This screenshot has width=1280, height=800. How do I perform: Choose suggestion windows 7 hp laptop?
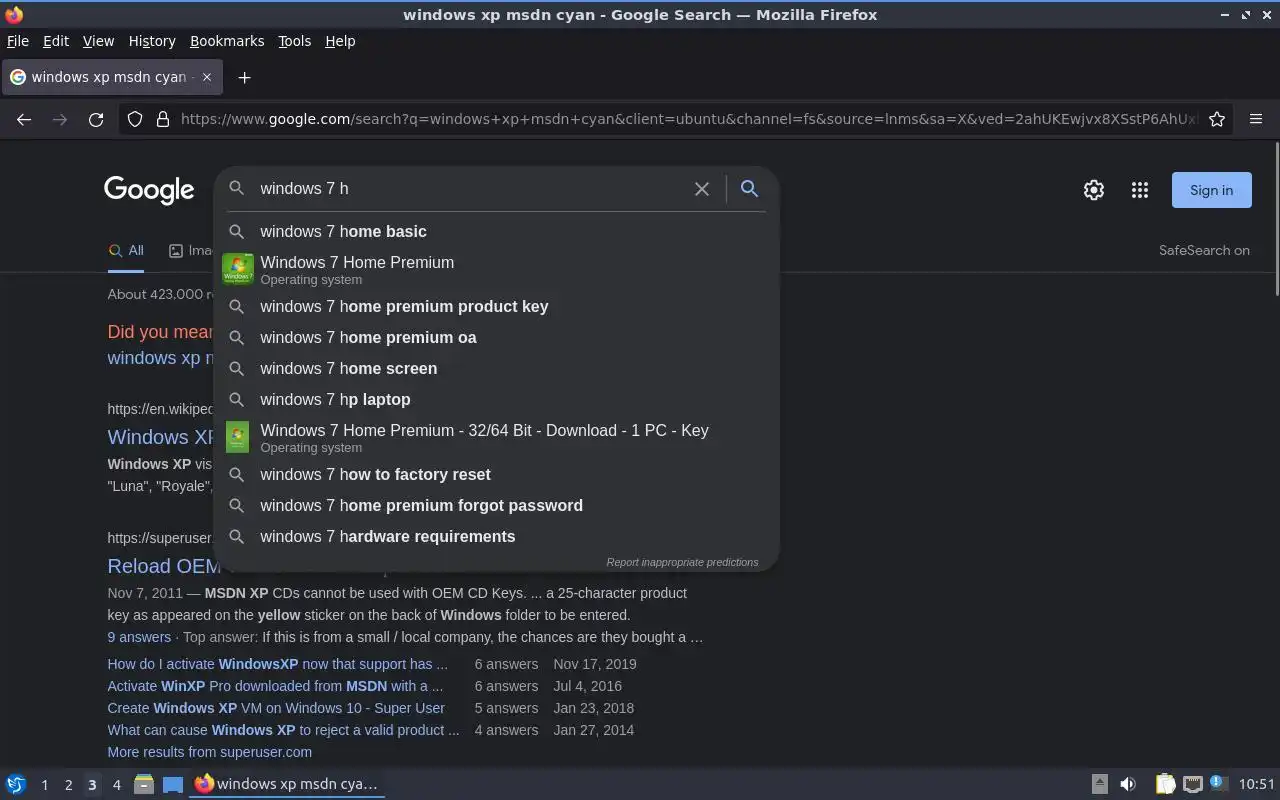[x=496, y=399]
